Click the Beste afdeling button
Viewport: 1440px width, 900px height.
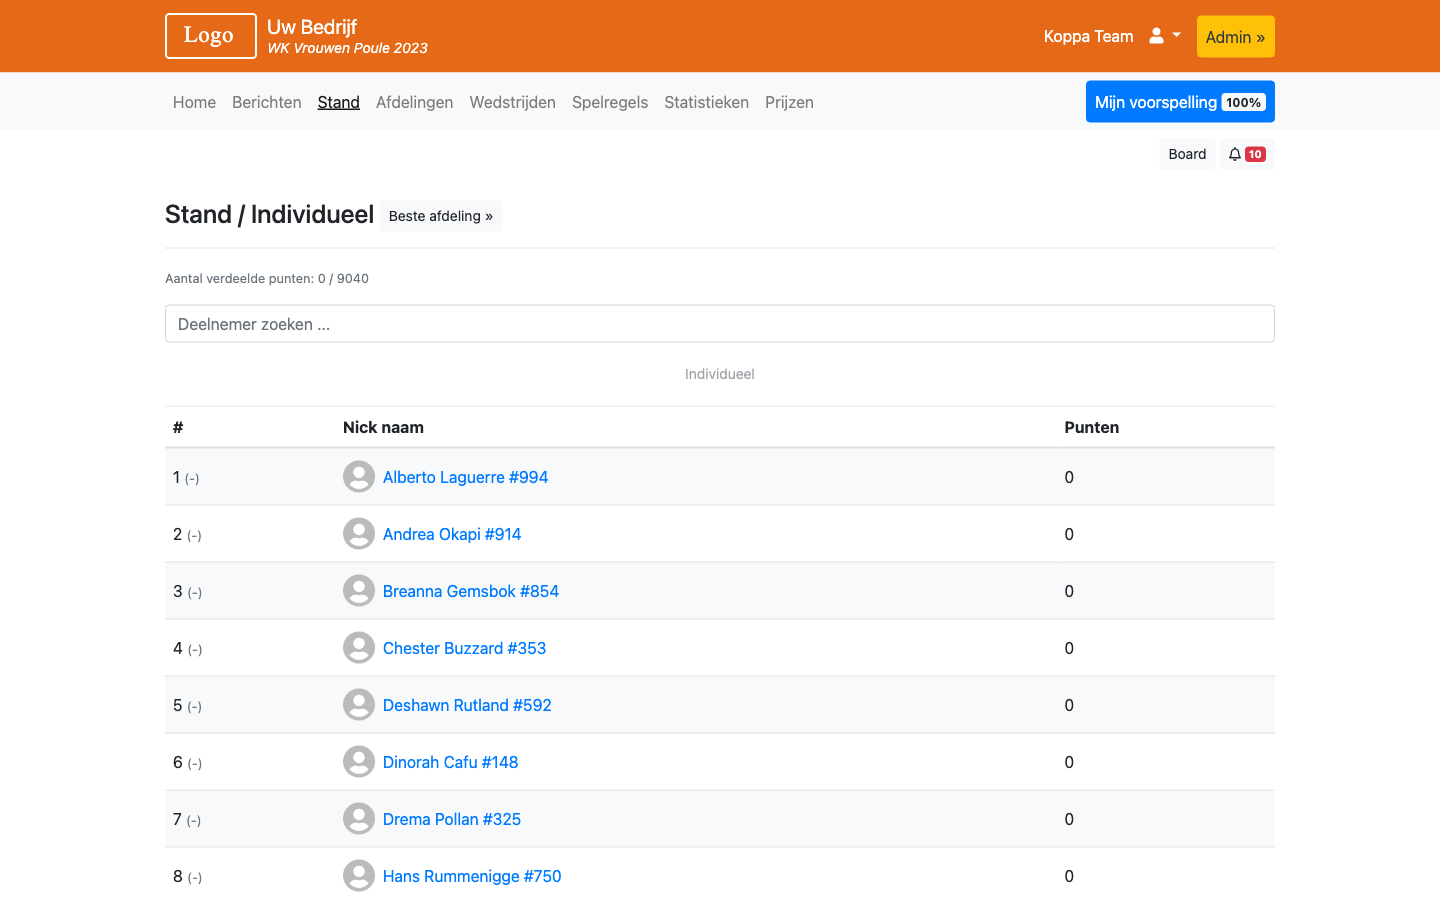441,216
